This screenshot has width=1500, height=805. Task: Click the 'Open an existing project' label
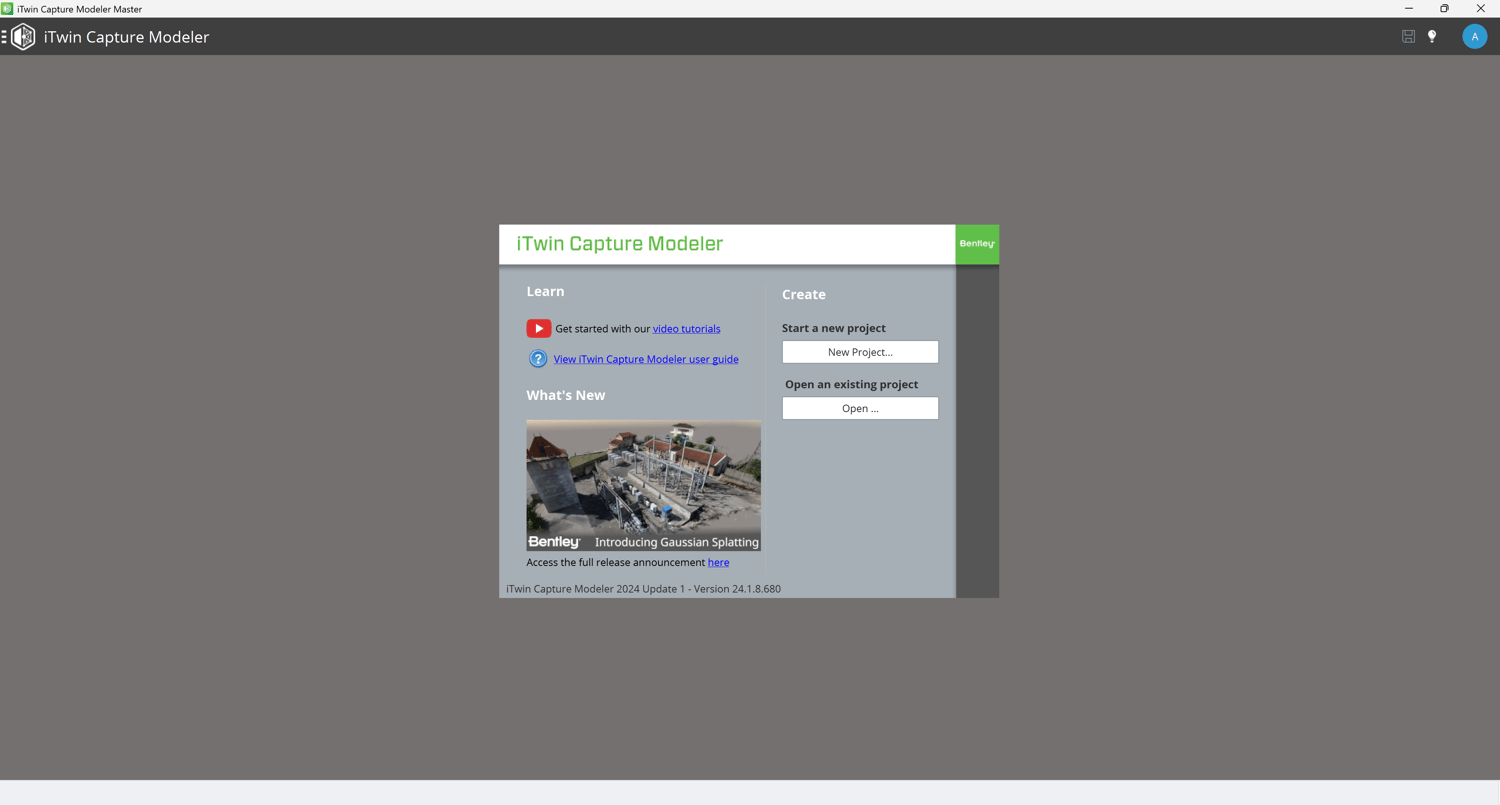click(851, 384)
